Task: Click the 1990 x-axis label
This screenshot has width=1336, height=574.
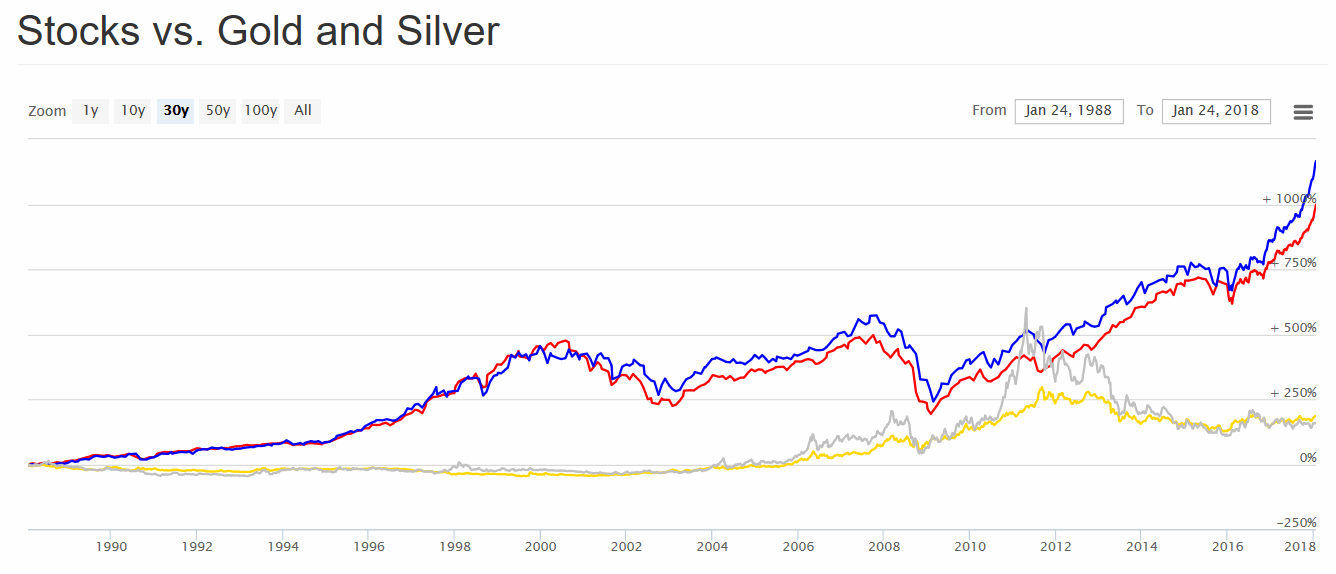Action: pos(111,546)
